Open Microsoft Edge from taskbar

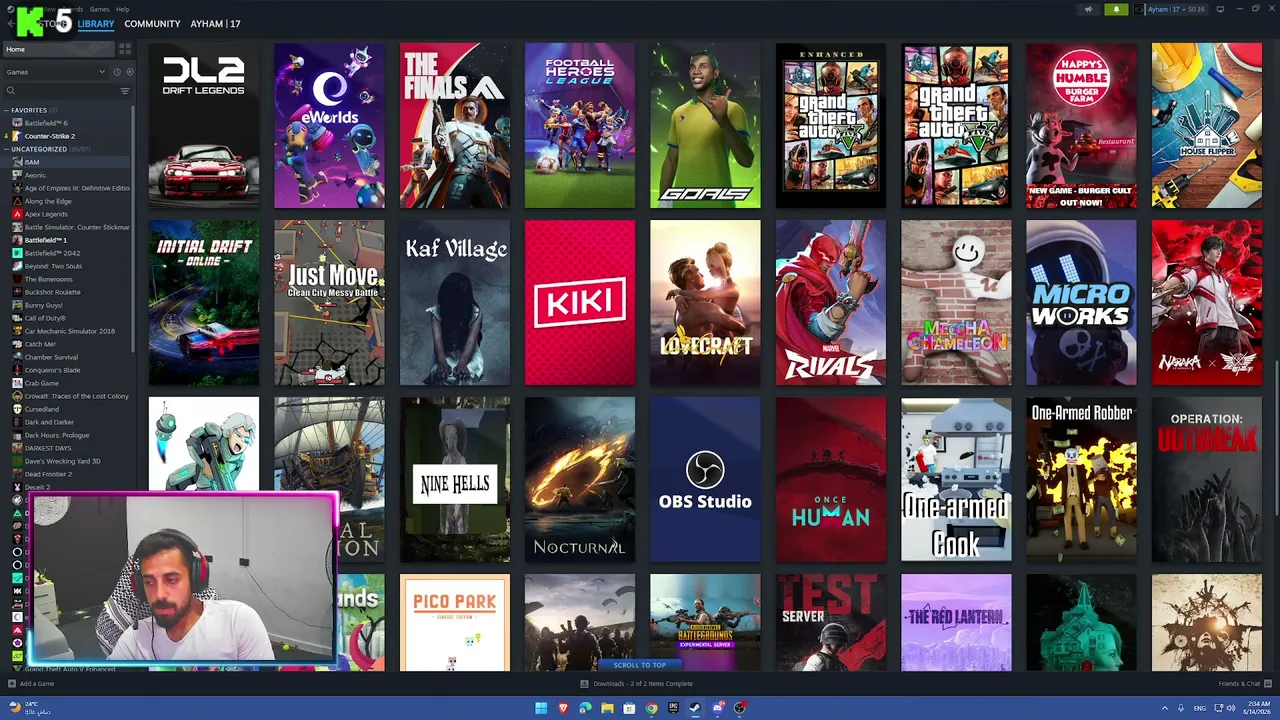pos(585,708)
